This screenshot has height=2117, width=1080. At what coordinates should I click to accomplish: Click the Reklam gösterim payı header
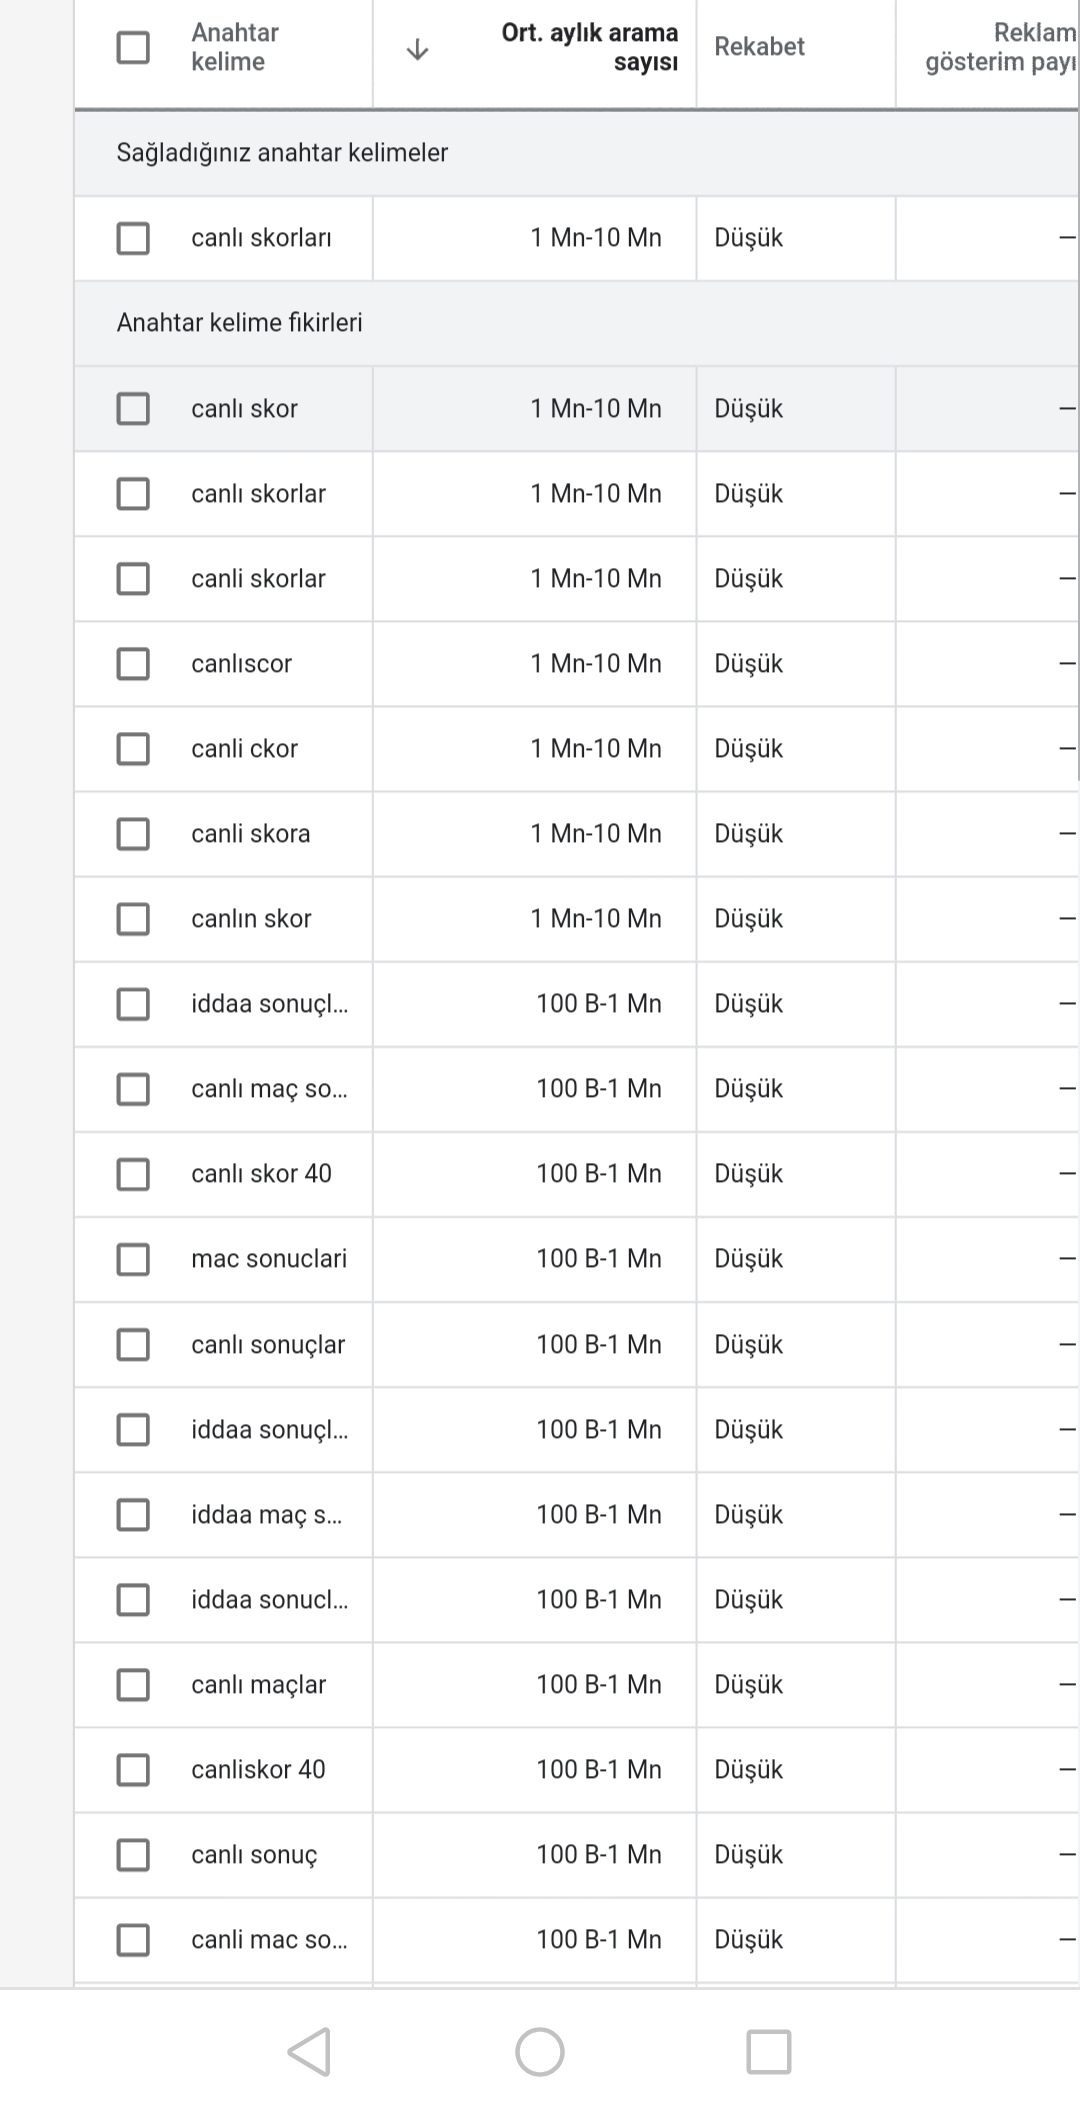[x=1000, y=47]
